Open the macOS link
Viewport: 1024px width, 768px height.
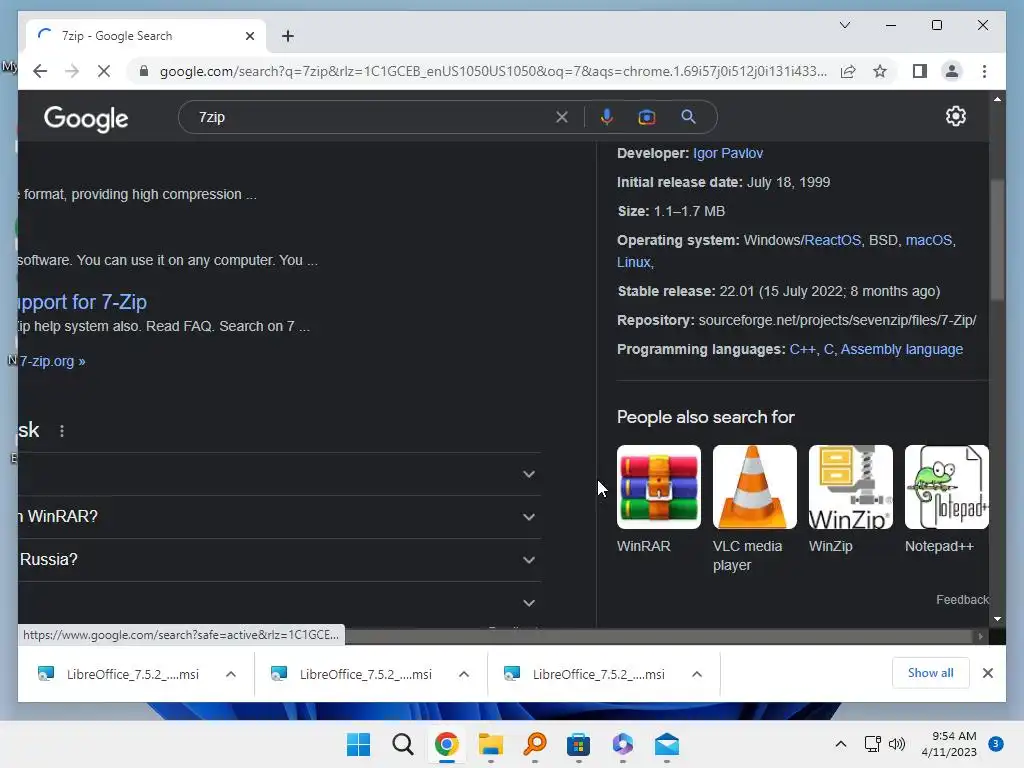pyautogui.click(x=928, y=240)
